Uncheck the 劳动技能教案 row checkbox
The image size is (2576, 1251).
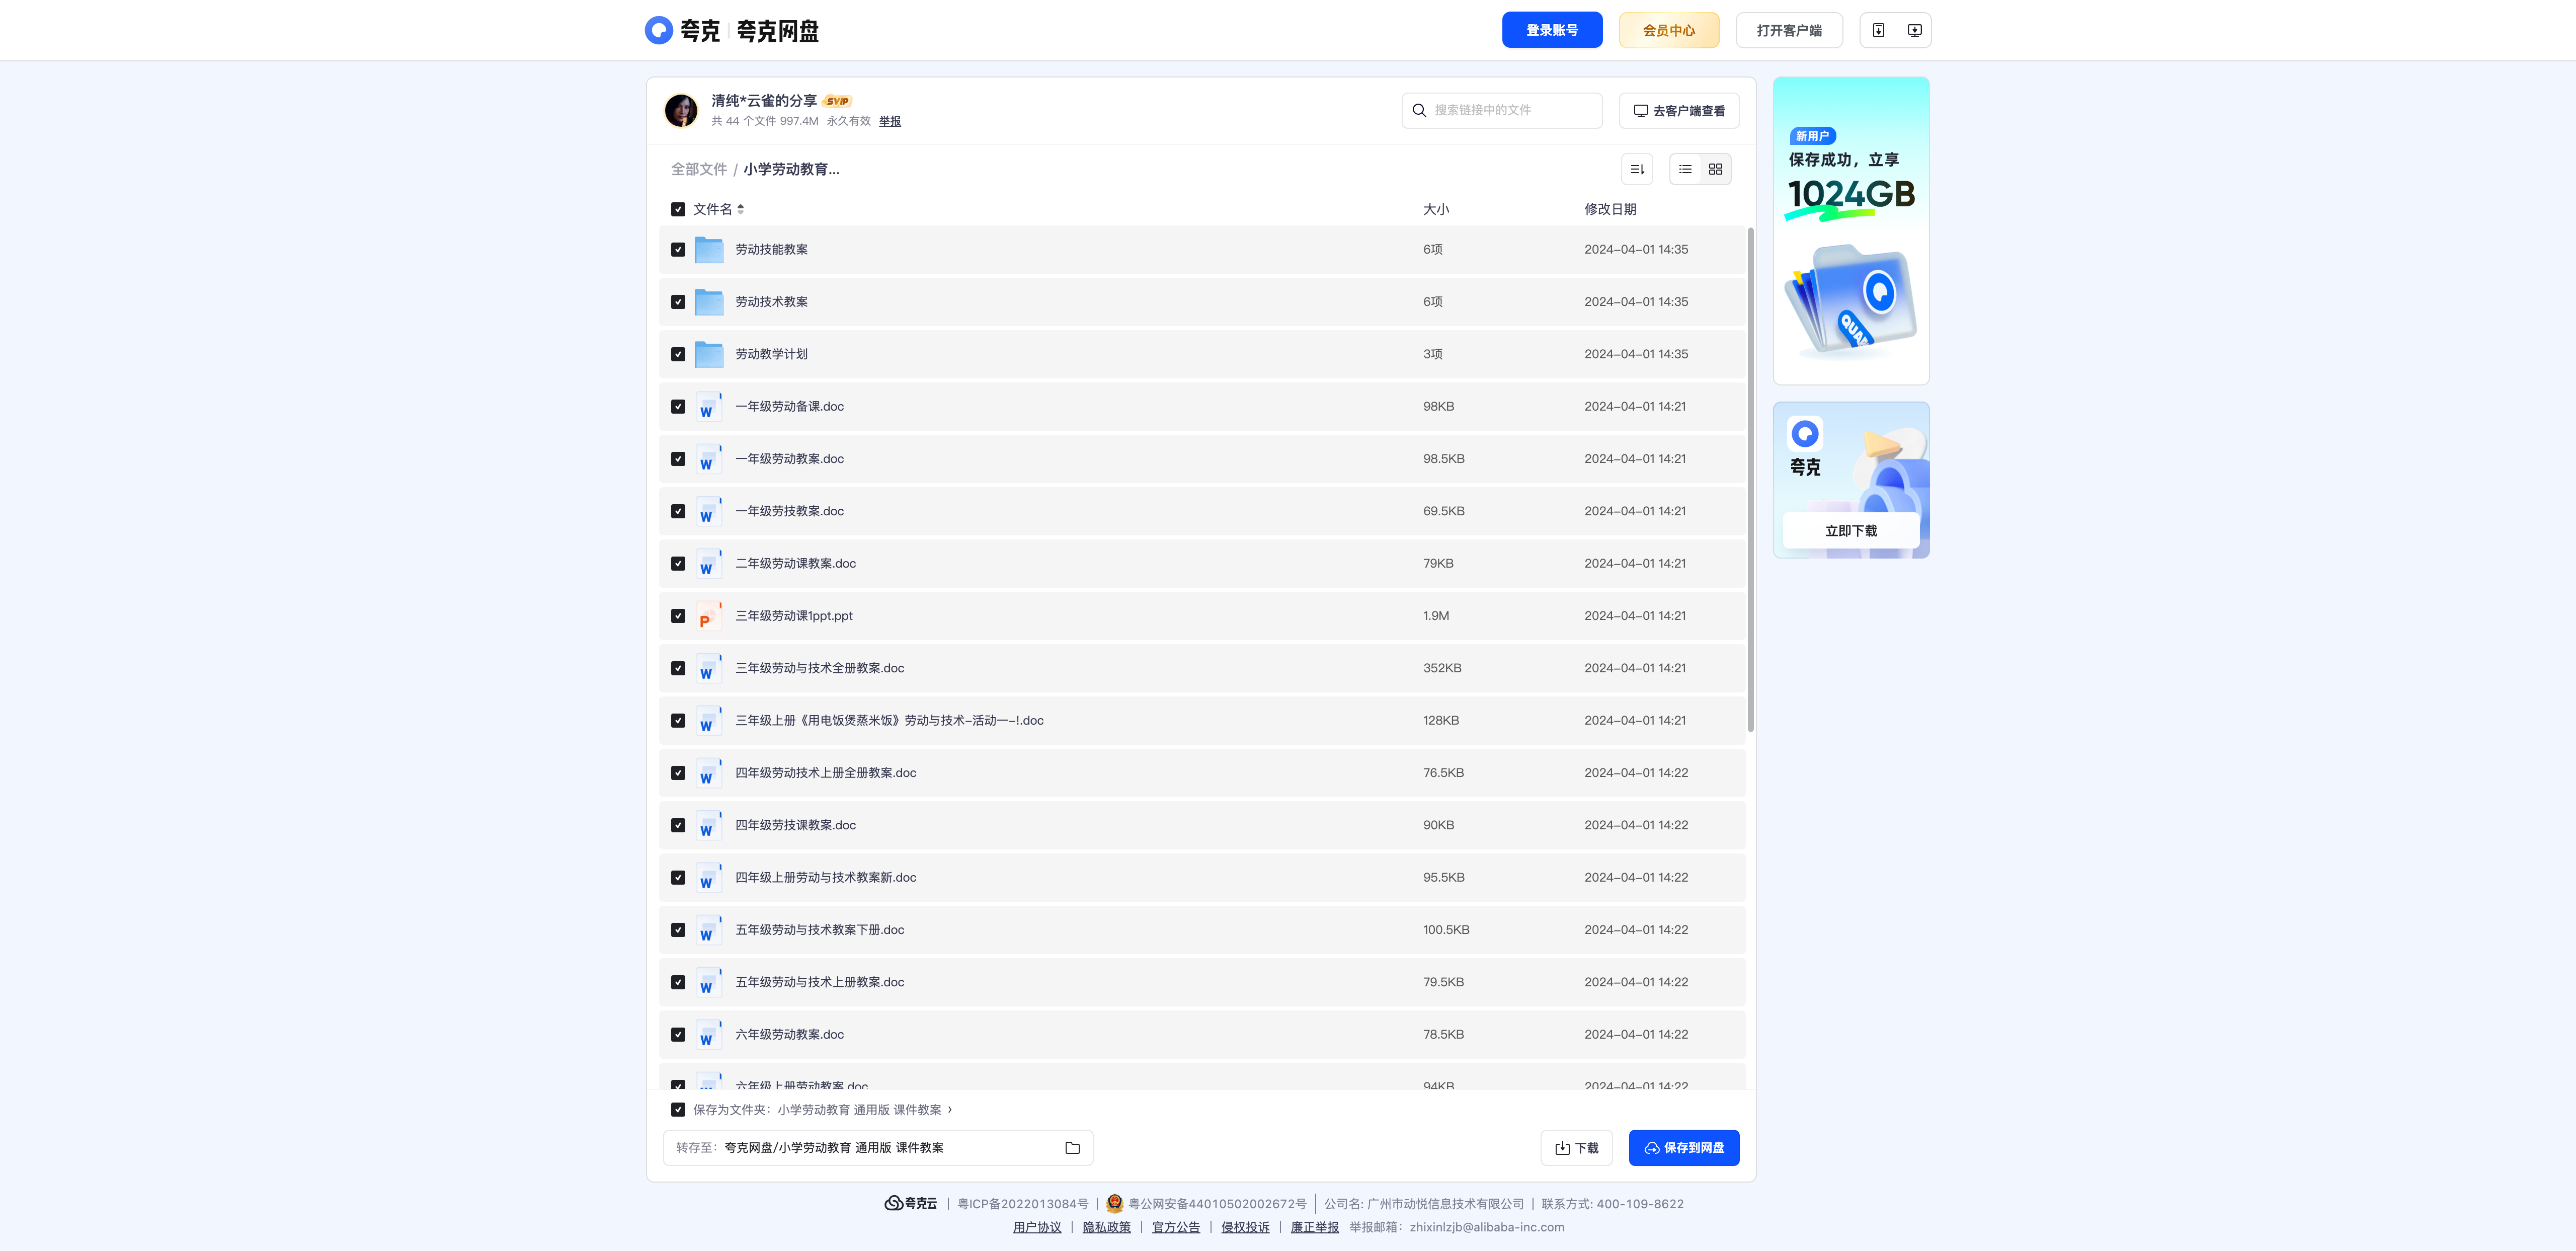pos(678,250)
